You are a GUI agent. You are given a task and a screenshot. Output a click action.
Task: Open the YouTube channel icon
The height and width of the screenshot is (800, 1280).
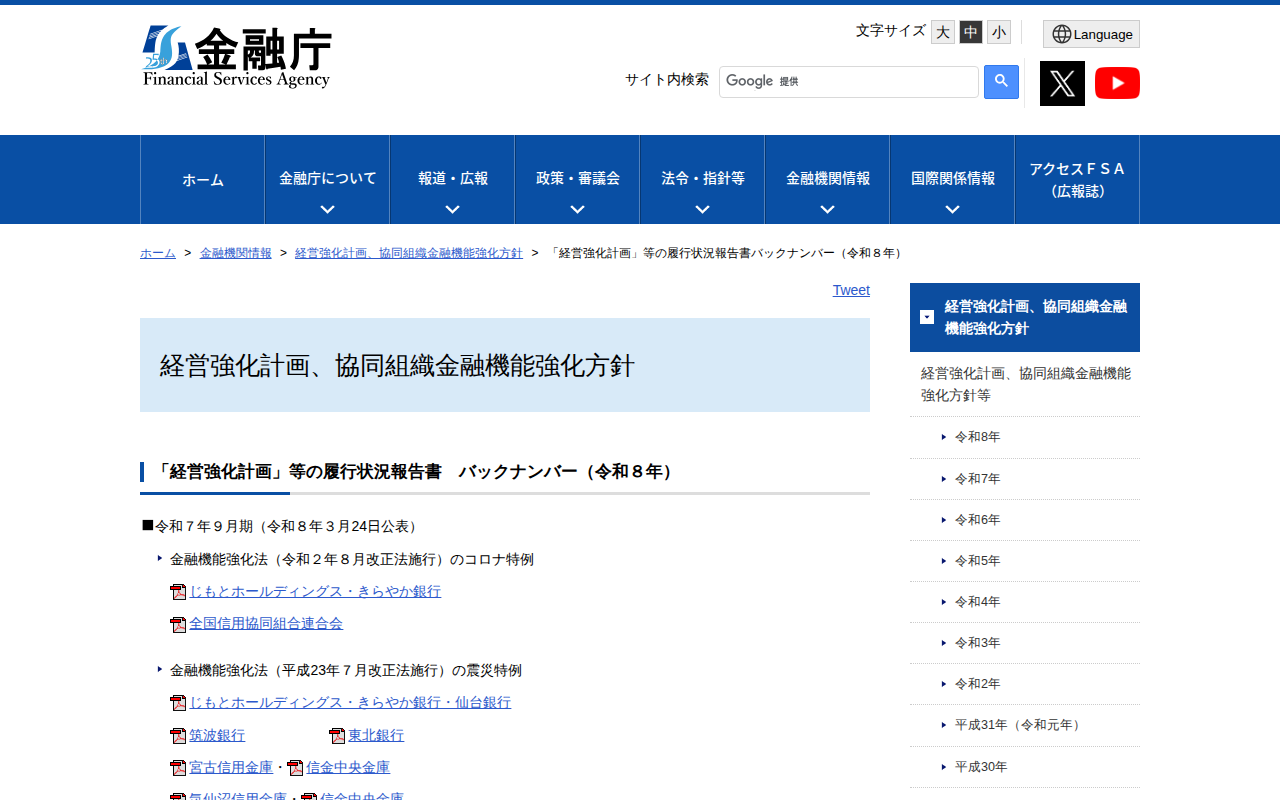[1117, 83]
